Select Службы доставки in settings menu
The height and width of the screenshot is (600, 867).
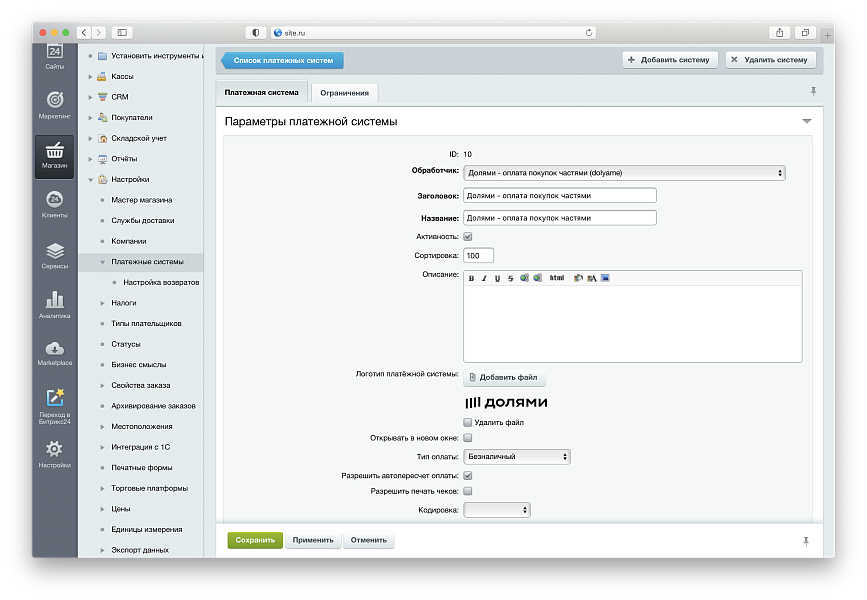point(142,221)
